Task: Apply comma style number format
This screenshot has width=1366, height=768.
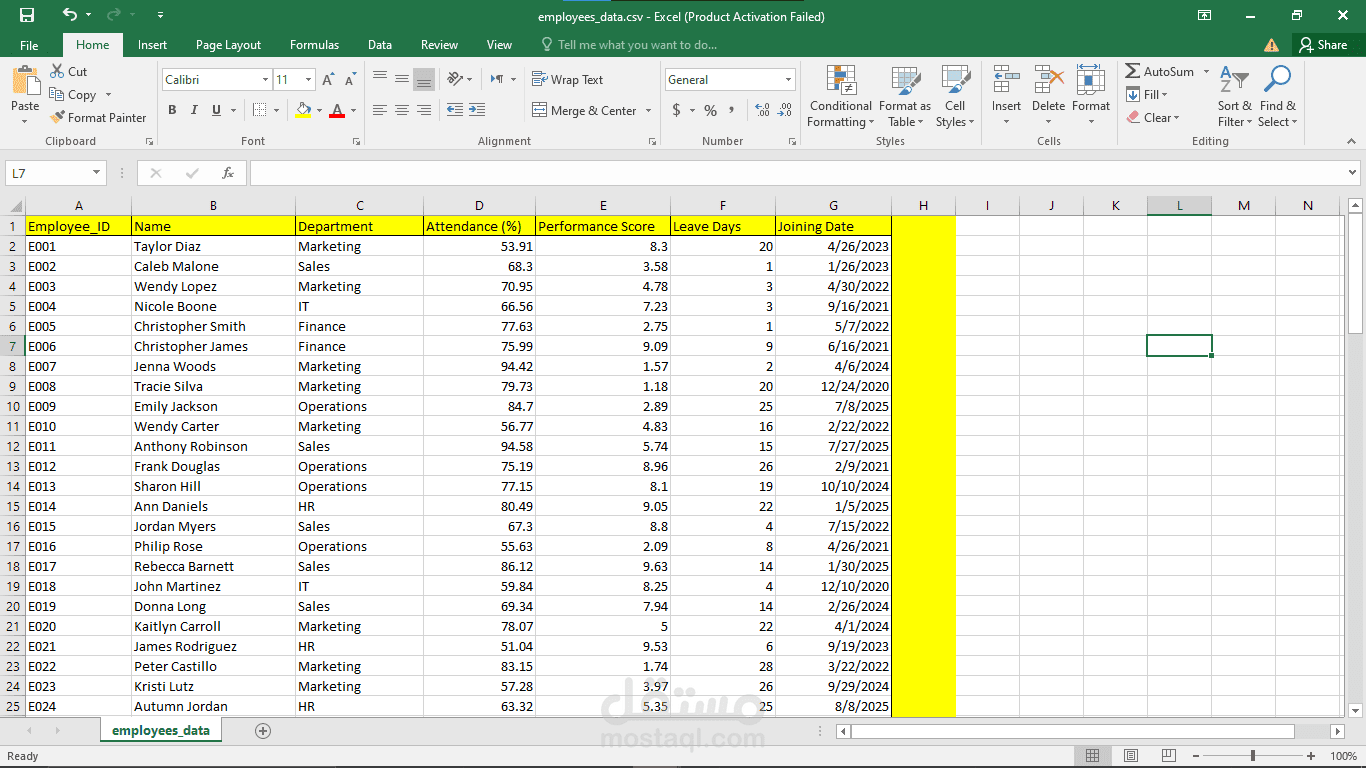Action: (731, 110)
